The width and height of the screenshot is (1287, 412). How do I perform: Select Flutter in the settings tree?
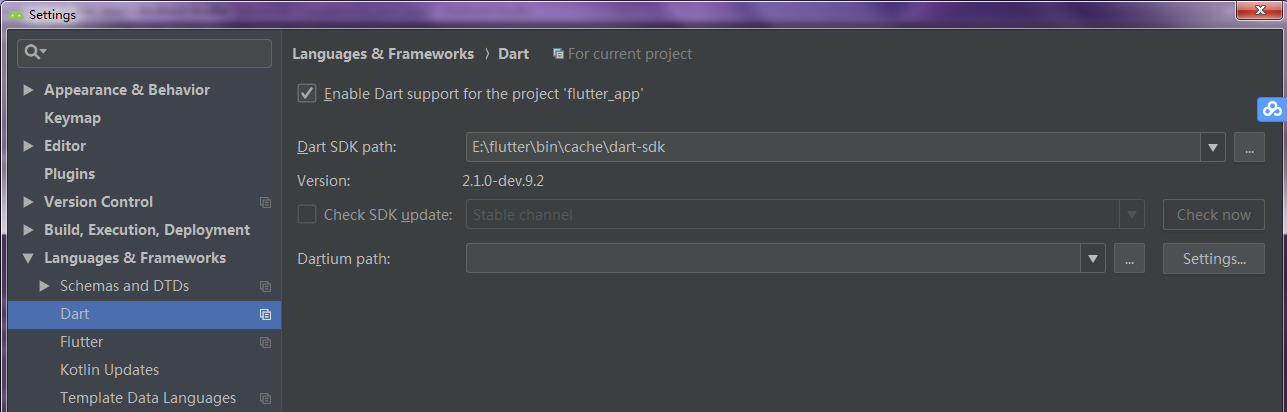pyautogui.click(x=81, y=342)
